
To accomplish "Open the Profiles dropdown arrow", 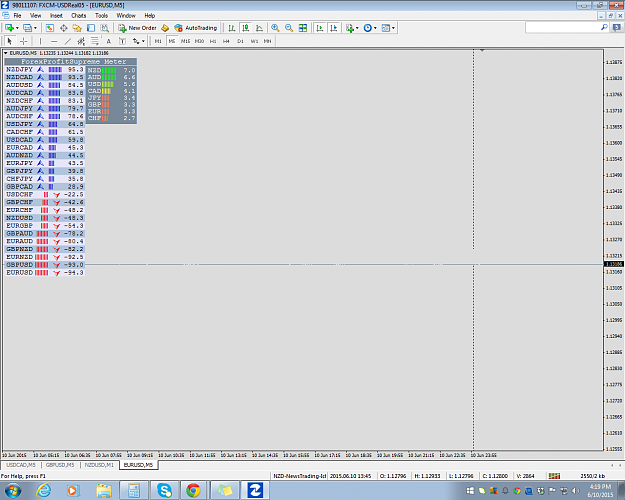I will click(35, 28).
